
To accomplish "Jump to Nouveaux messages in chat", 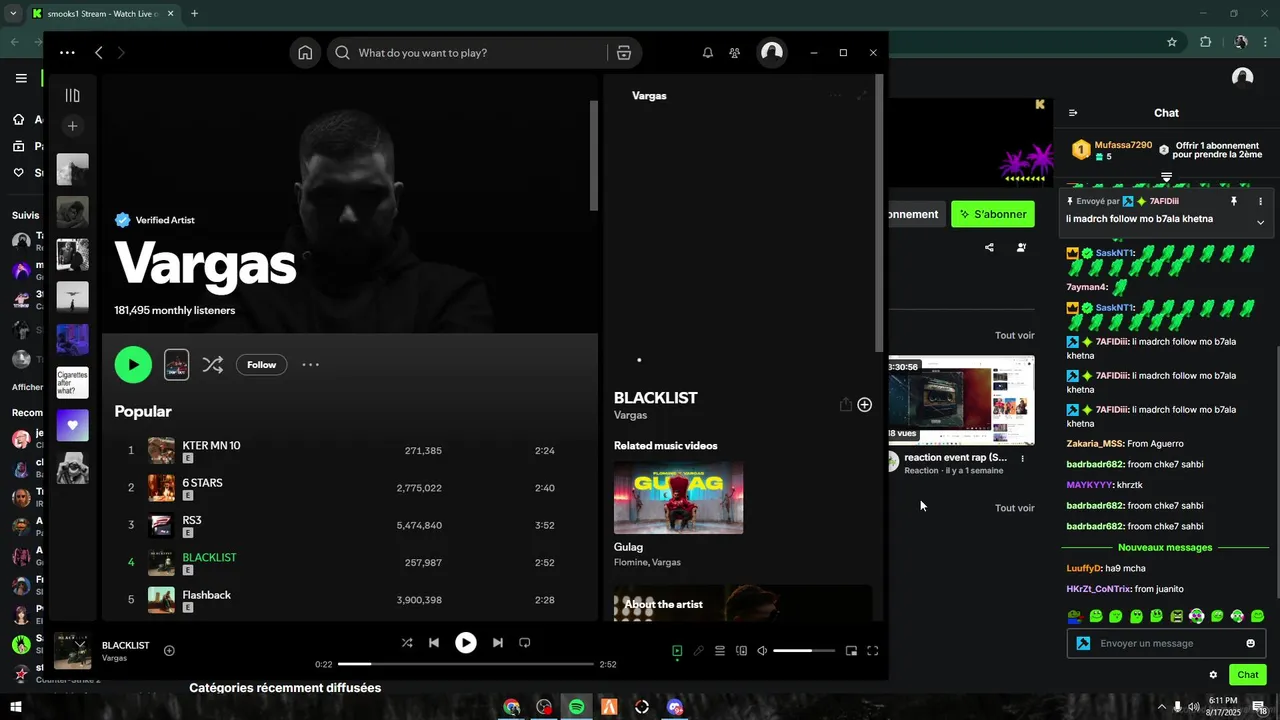I will pyautogui.click(x=1165, y=547).
